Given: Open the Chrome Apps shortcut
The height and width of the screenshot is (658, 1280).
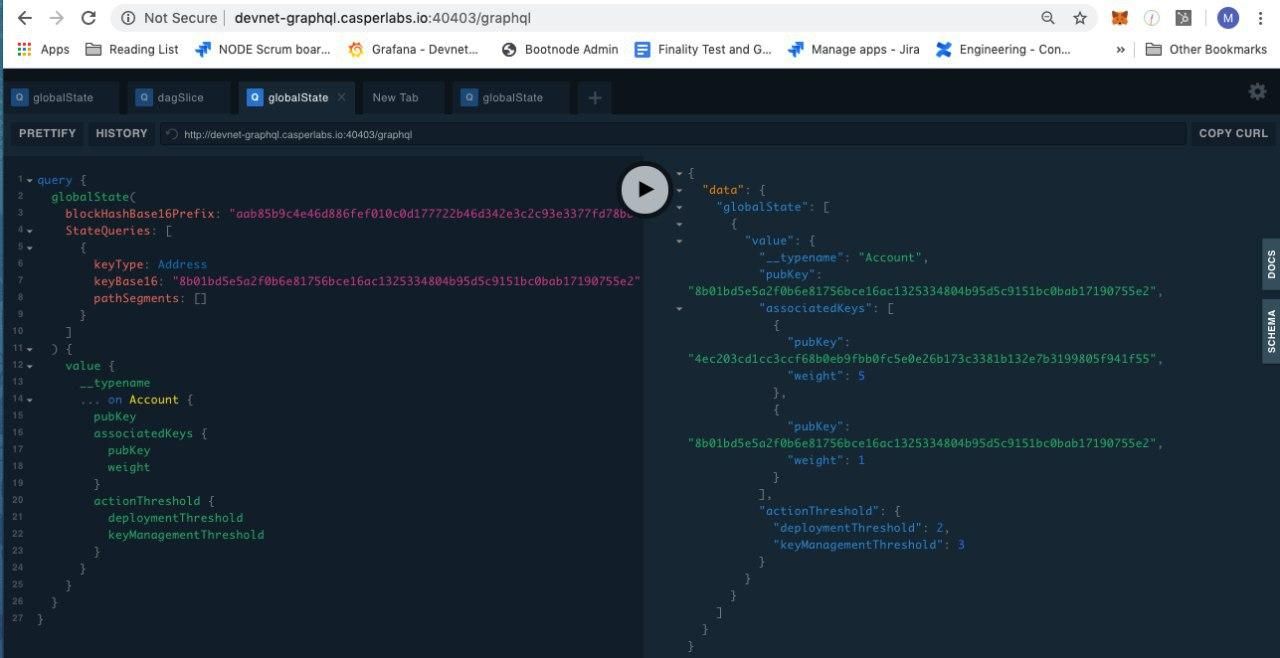Looking at the screenshot, I should pyautogui.click(x=43, y=49).
